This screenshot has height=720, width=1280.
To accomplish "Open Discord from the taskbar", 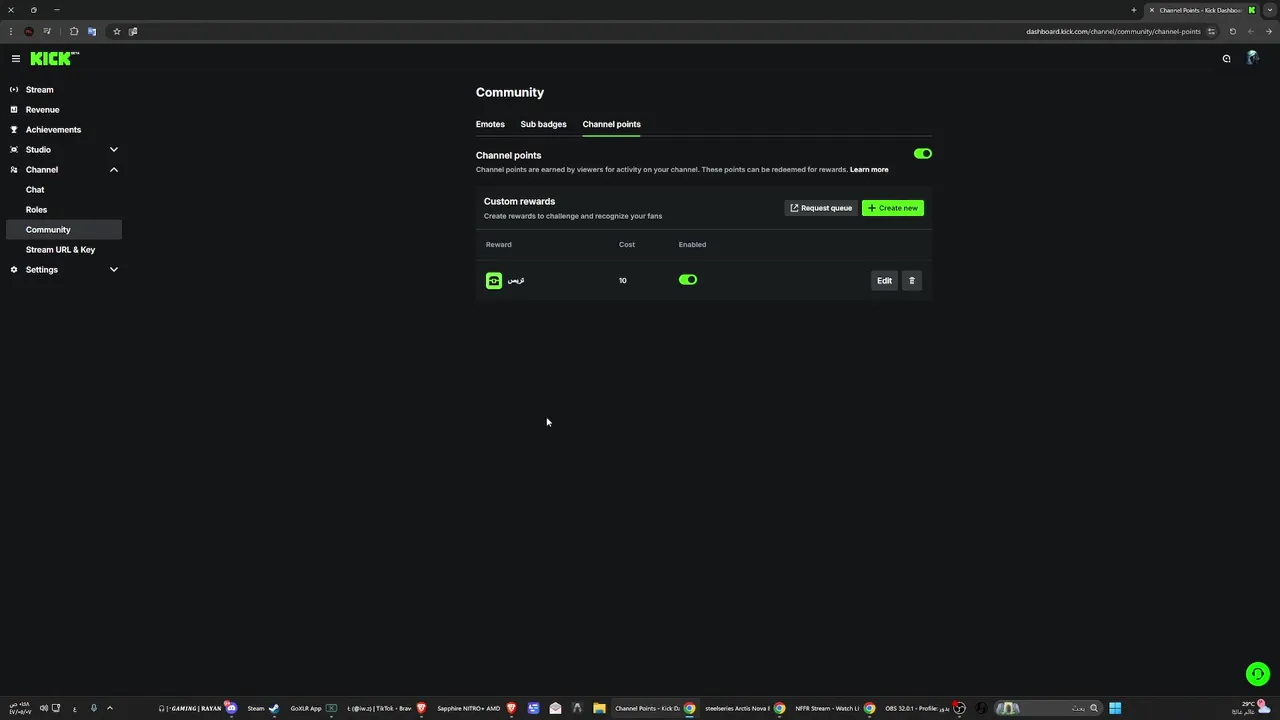I will pyautogui.click(x=197, y=708).
